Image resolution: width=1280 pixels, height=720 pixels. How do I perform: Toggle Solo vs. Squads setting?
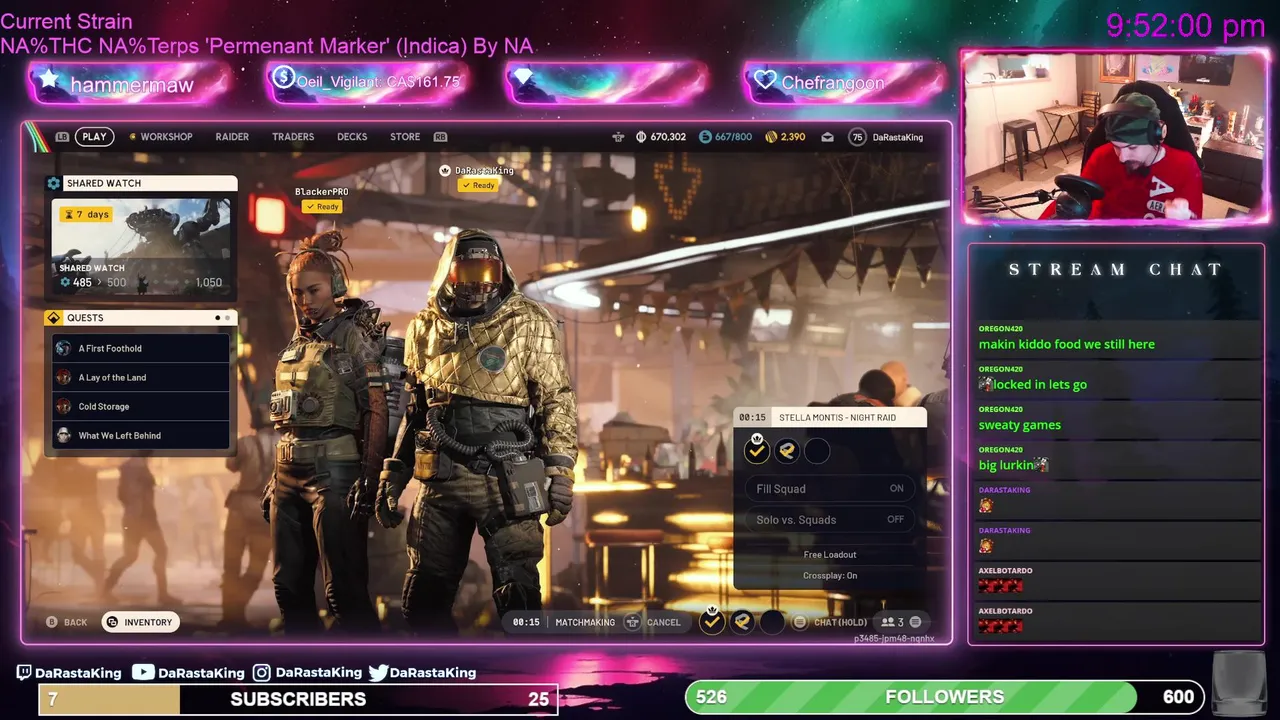(x=830, y=520)
